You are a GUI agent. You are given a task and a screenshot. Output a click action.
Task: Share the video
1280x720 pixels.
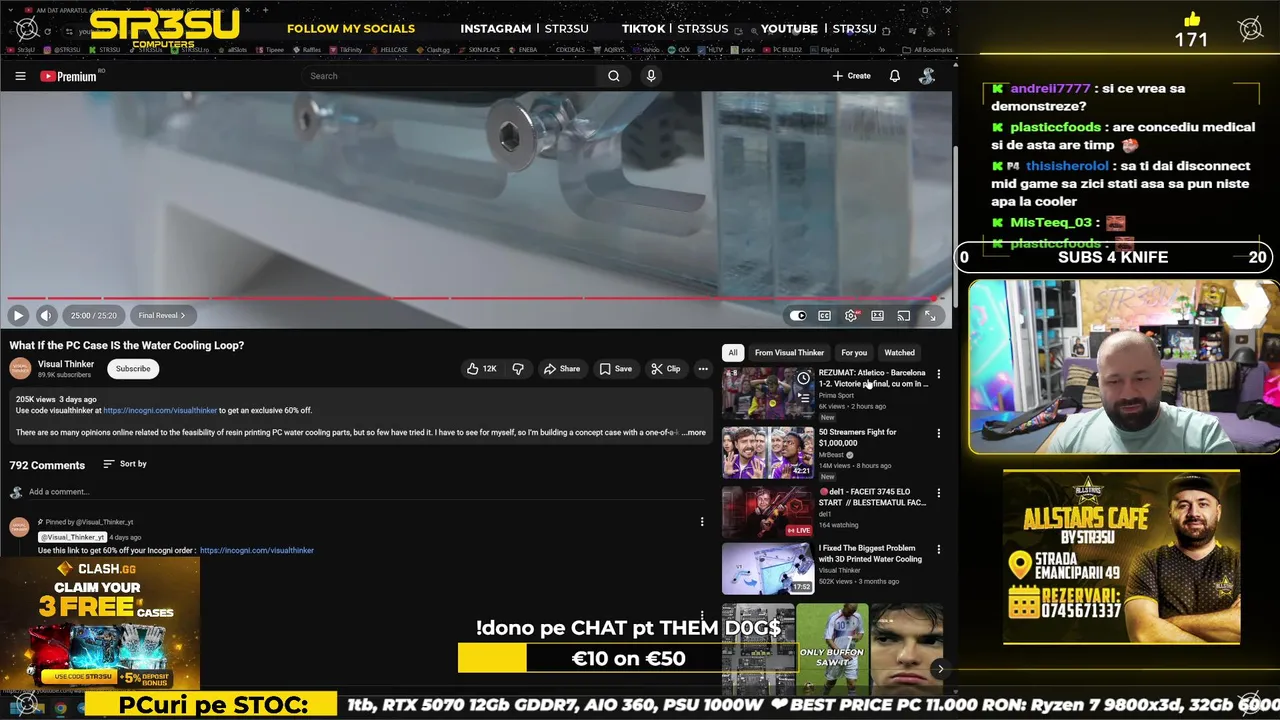[561, 369]
